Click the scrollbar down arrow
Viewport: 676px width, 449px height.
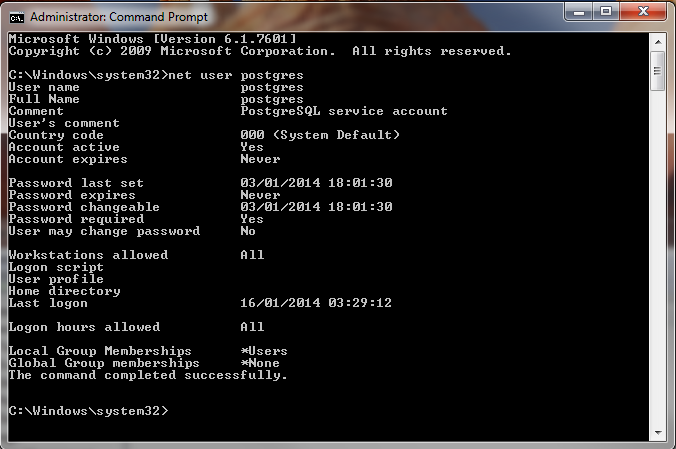657,432
